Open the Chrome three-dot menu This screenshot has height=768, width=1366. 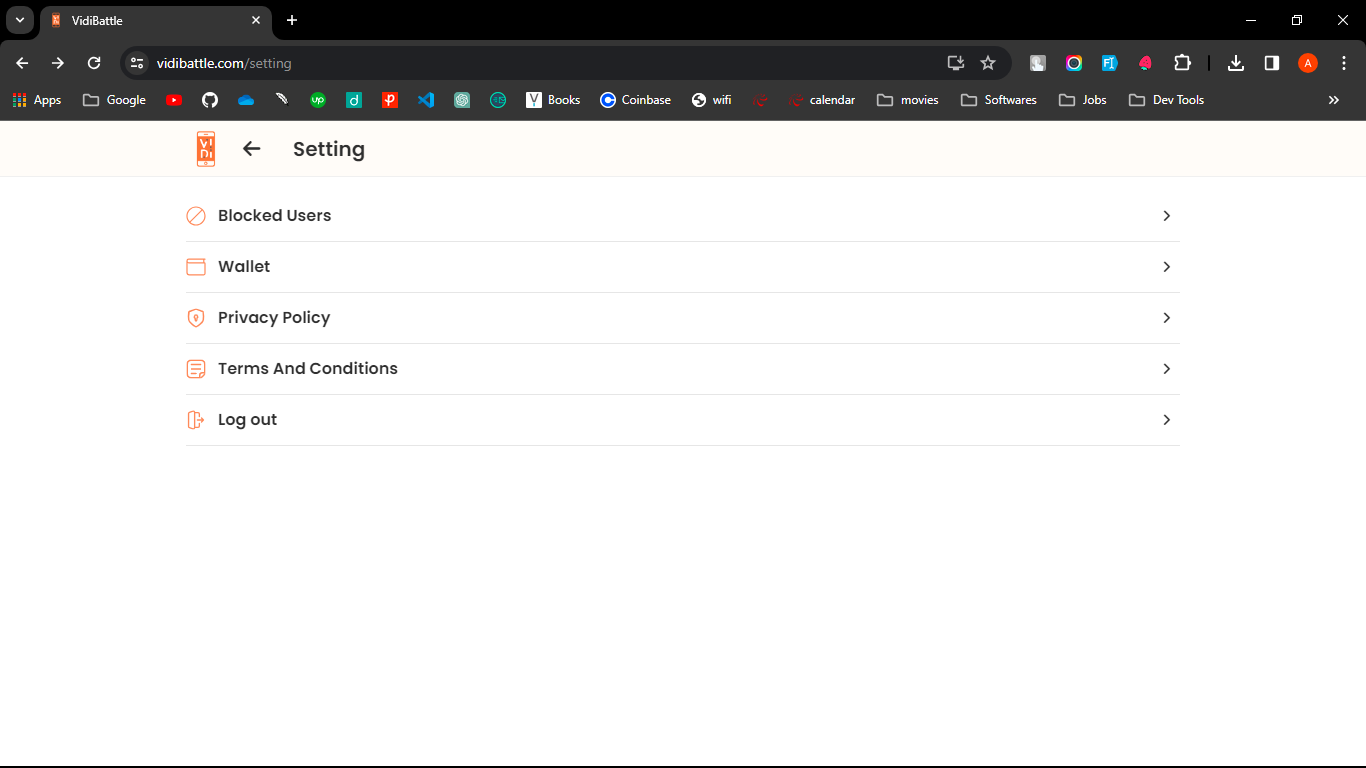(x=1344, y=63)
